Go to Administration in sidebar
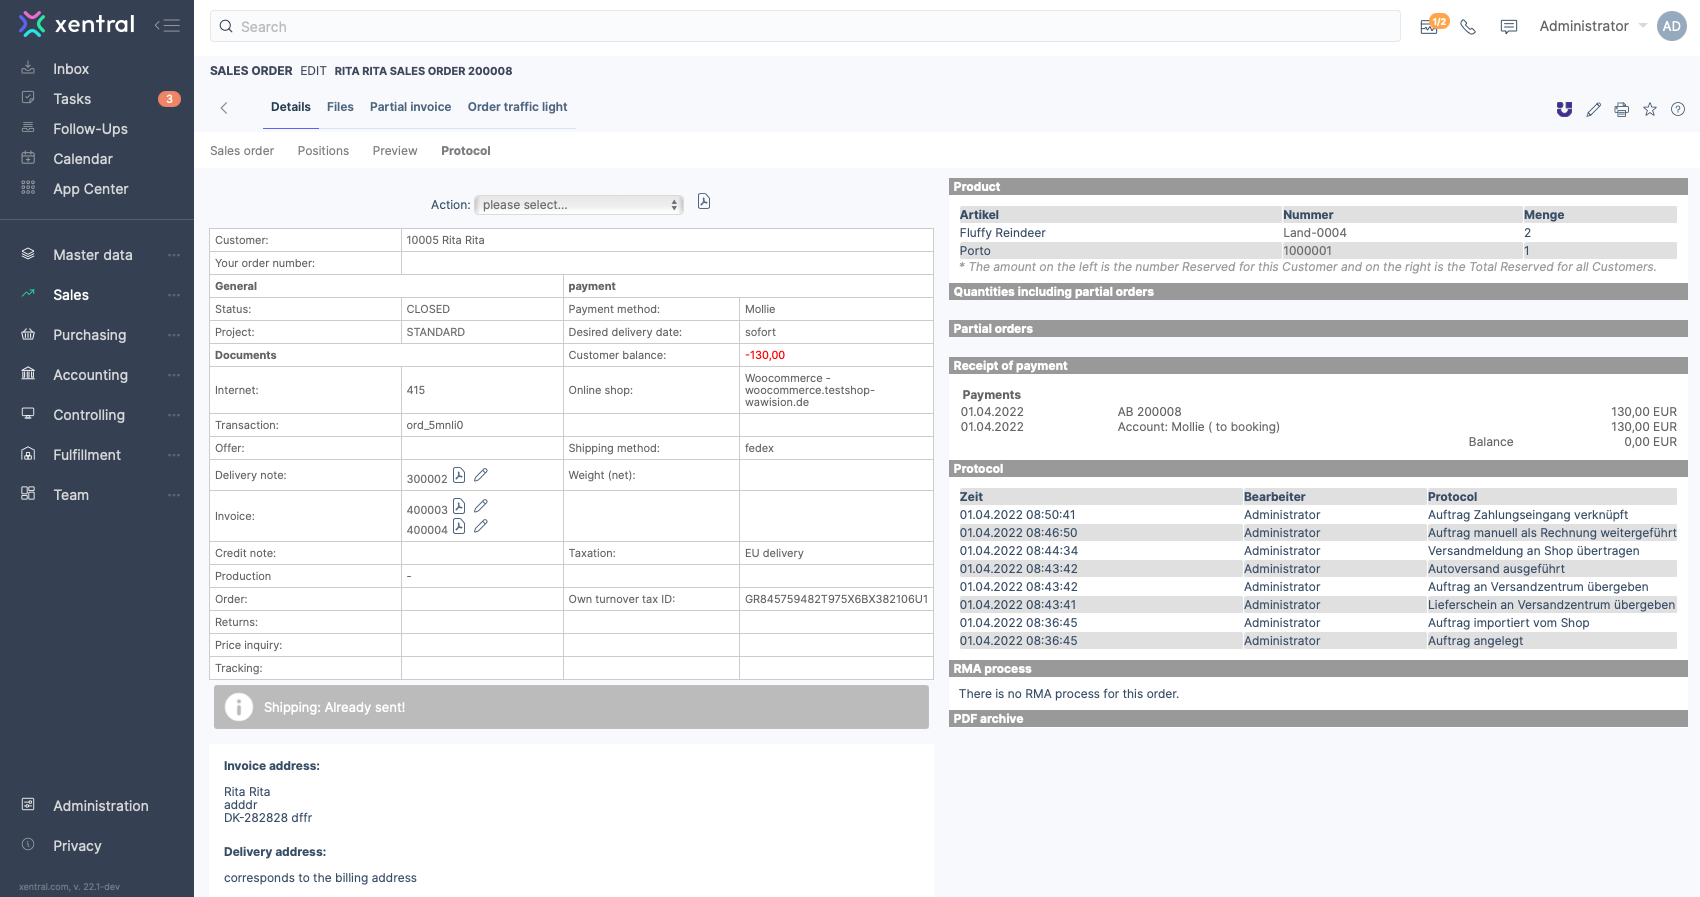The image size is (1700, 897). pos(100,806)
